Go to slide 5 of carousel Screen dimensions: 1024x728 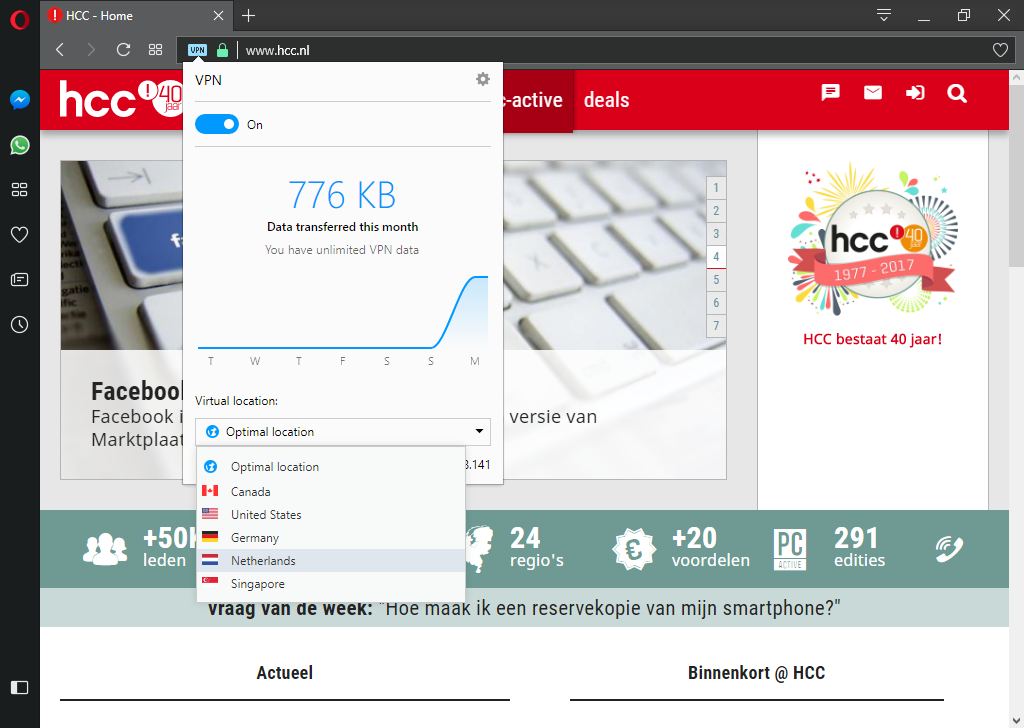click(x=716, y=279)
